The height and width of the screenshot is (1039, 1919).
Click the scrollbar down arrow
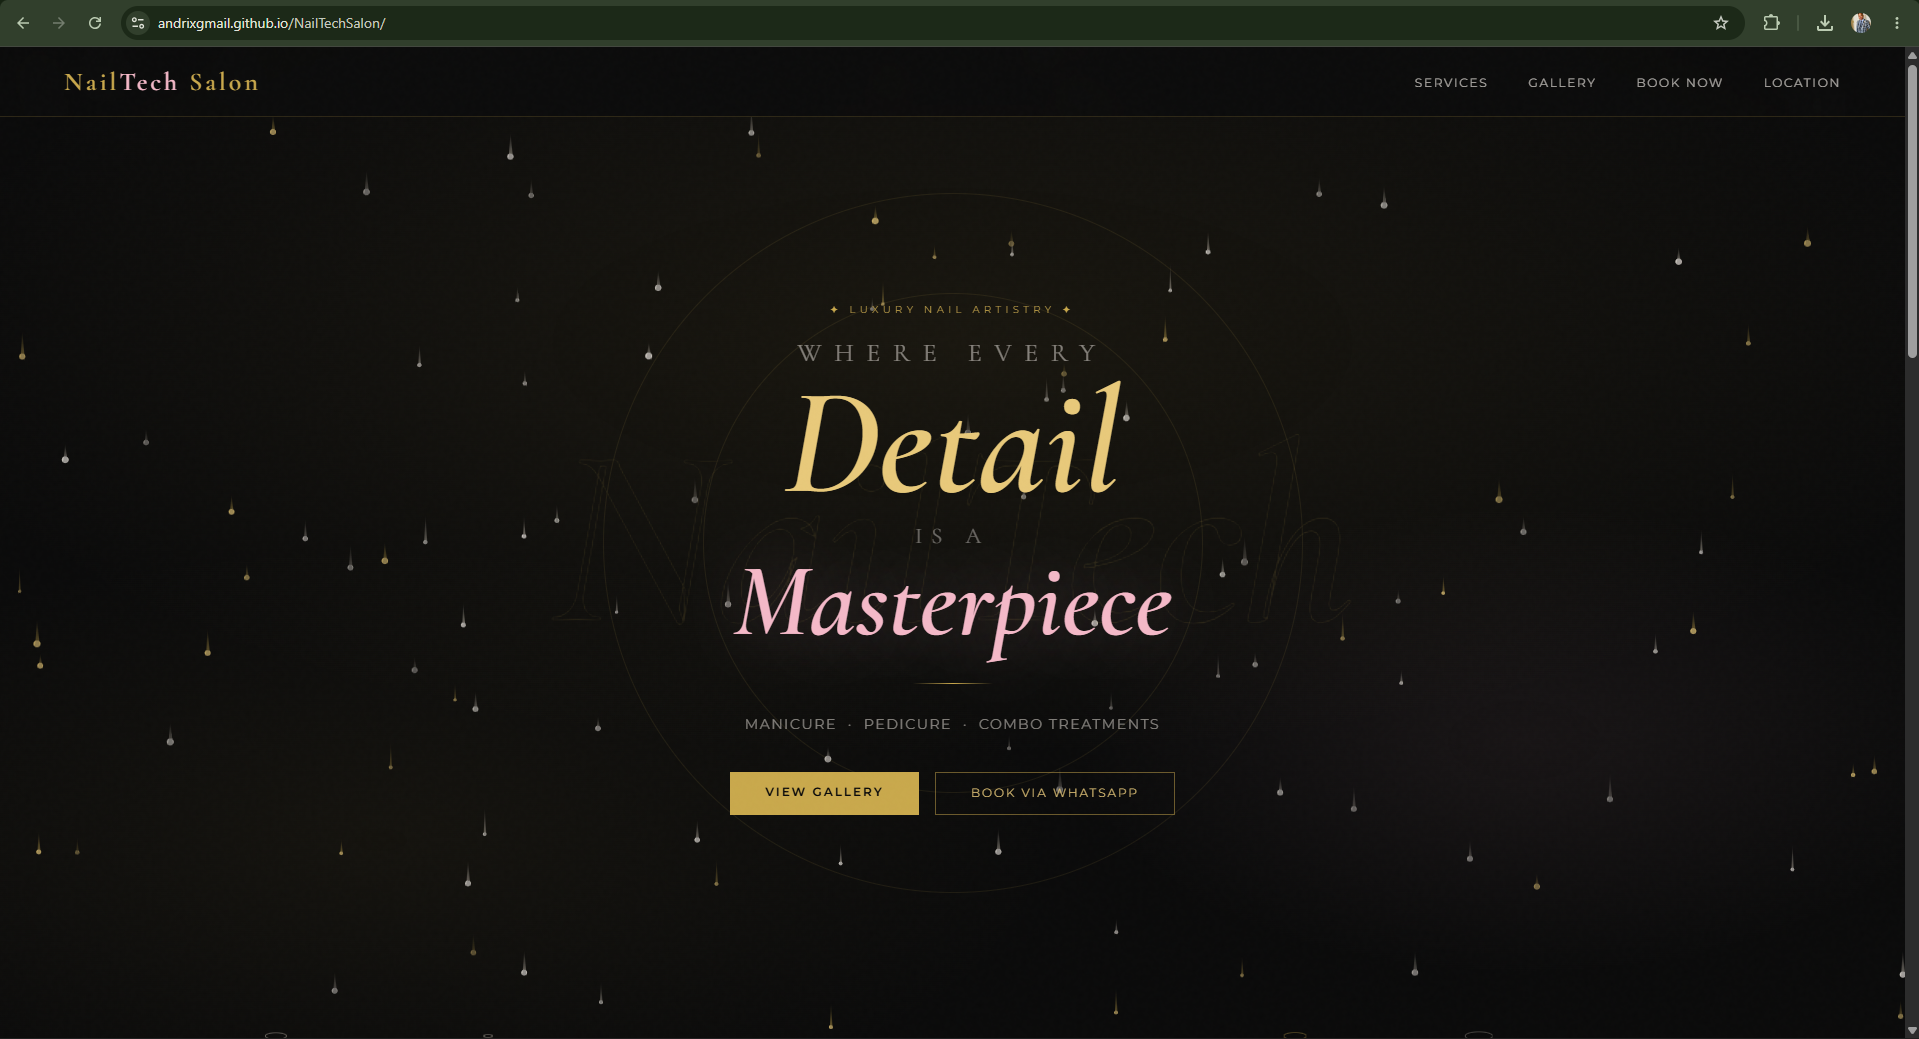[x=1912, y=1030]
